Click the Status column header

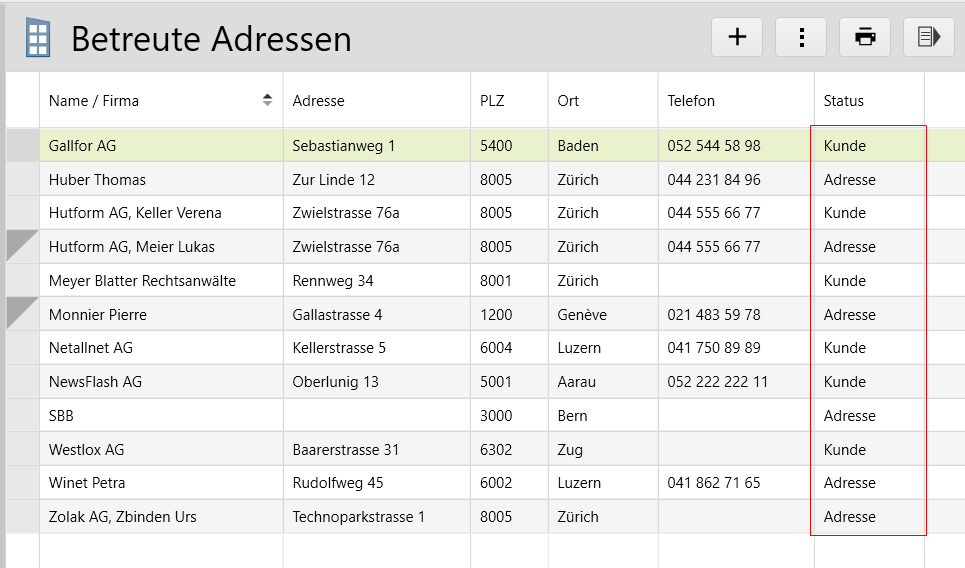click(843, 101)
